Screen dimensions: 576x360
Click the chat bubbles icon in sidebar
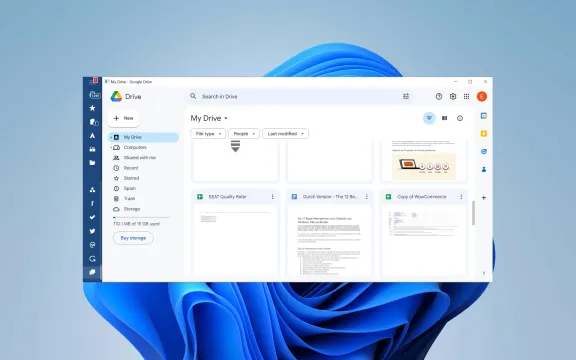click(93, 272)
